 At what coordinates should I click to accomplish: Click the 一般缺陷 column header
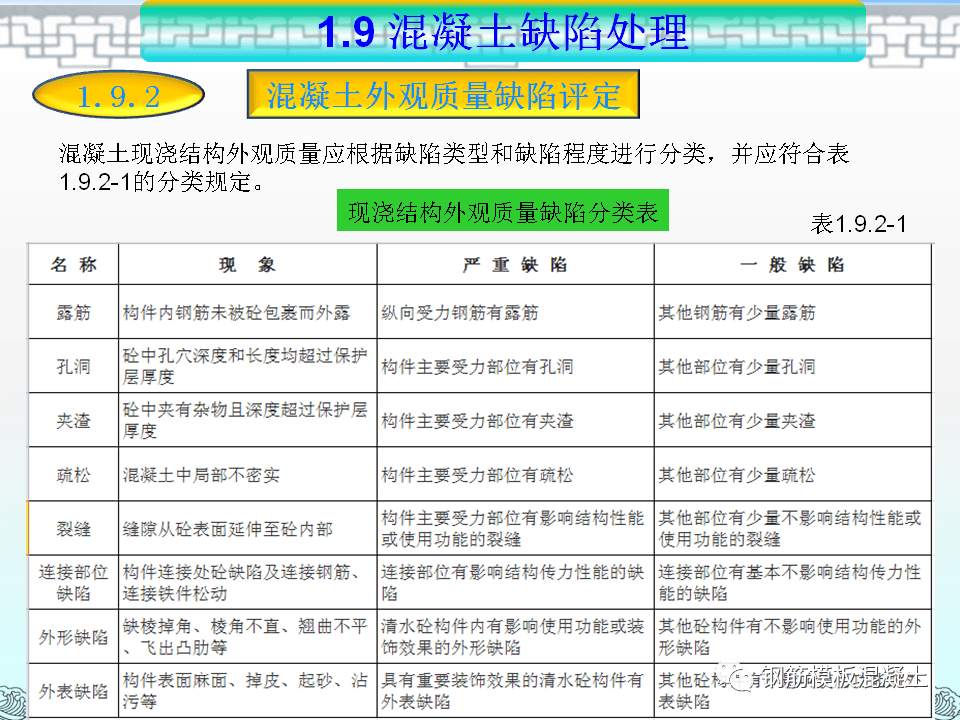click(792, 265)
